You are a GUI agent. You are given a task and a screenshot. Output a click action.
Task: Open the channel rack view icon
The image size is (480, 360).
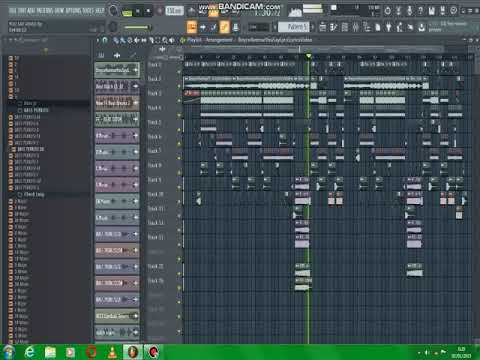point(345,27)
